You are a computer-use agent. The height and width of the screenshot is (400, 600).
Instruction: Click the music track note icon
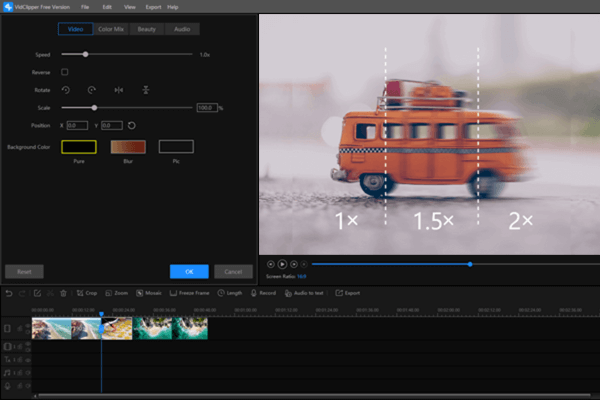pyautogui.click(x=7, y=372)
